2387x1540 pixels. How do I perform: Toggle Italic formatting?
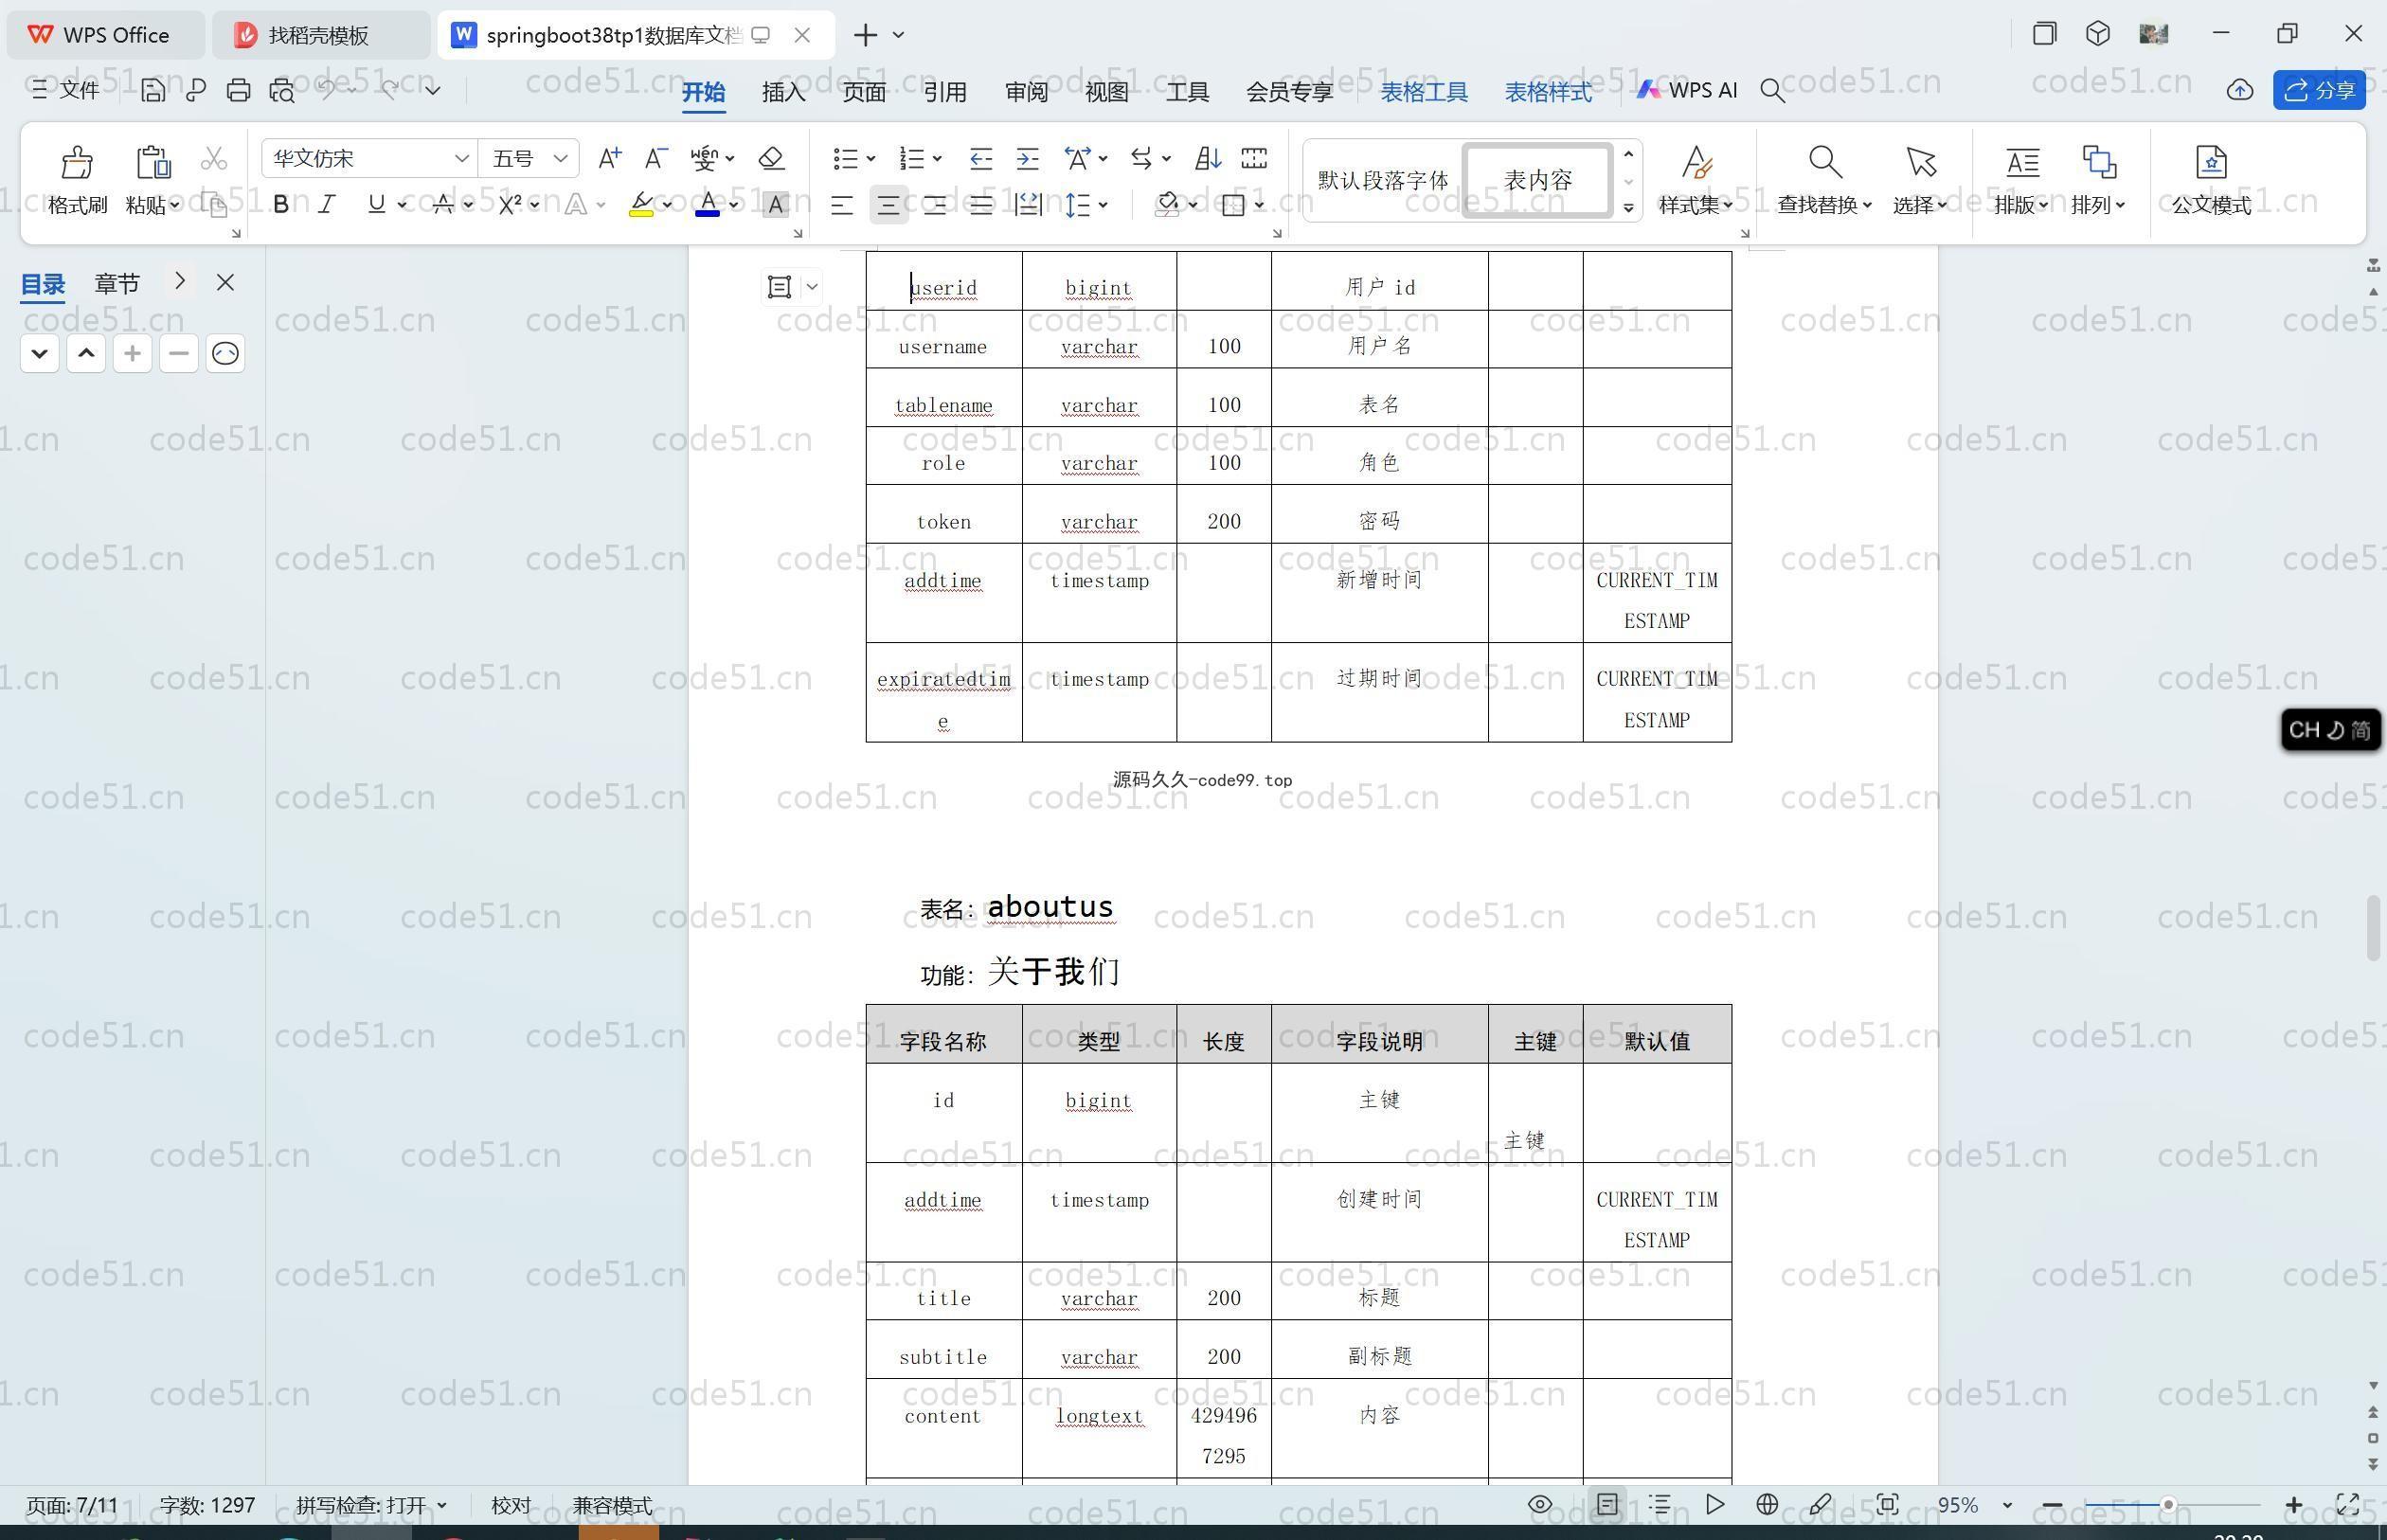[x=327, y=204]
